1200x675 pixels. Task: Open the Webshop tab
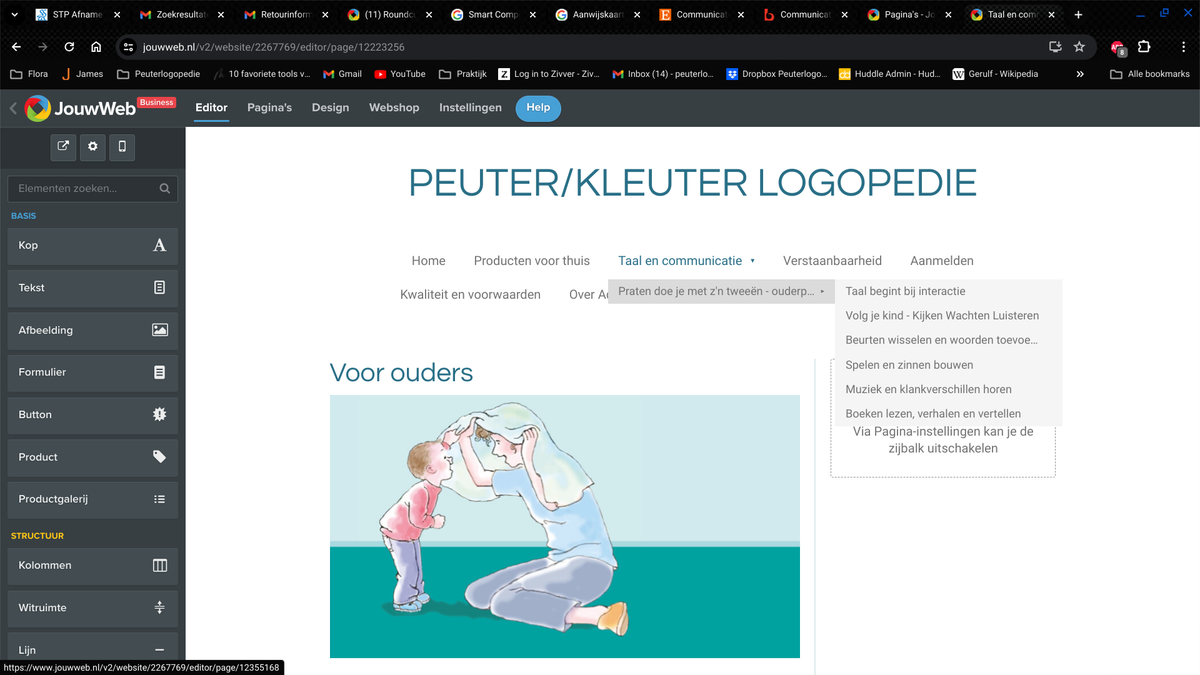coord(394,108)
